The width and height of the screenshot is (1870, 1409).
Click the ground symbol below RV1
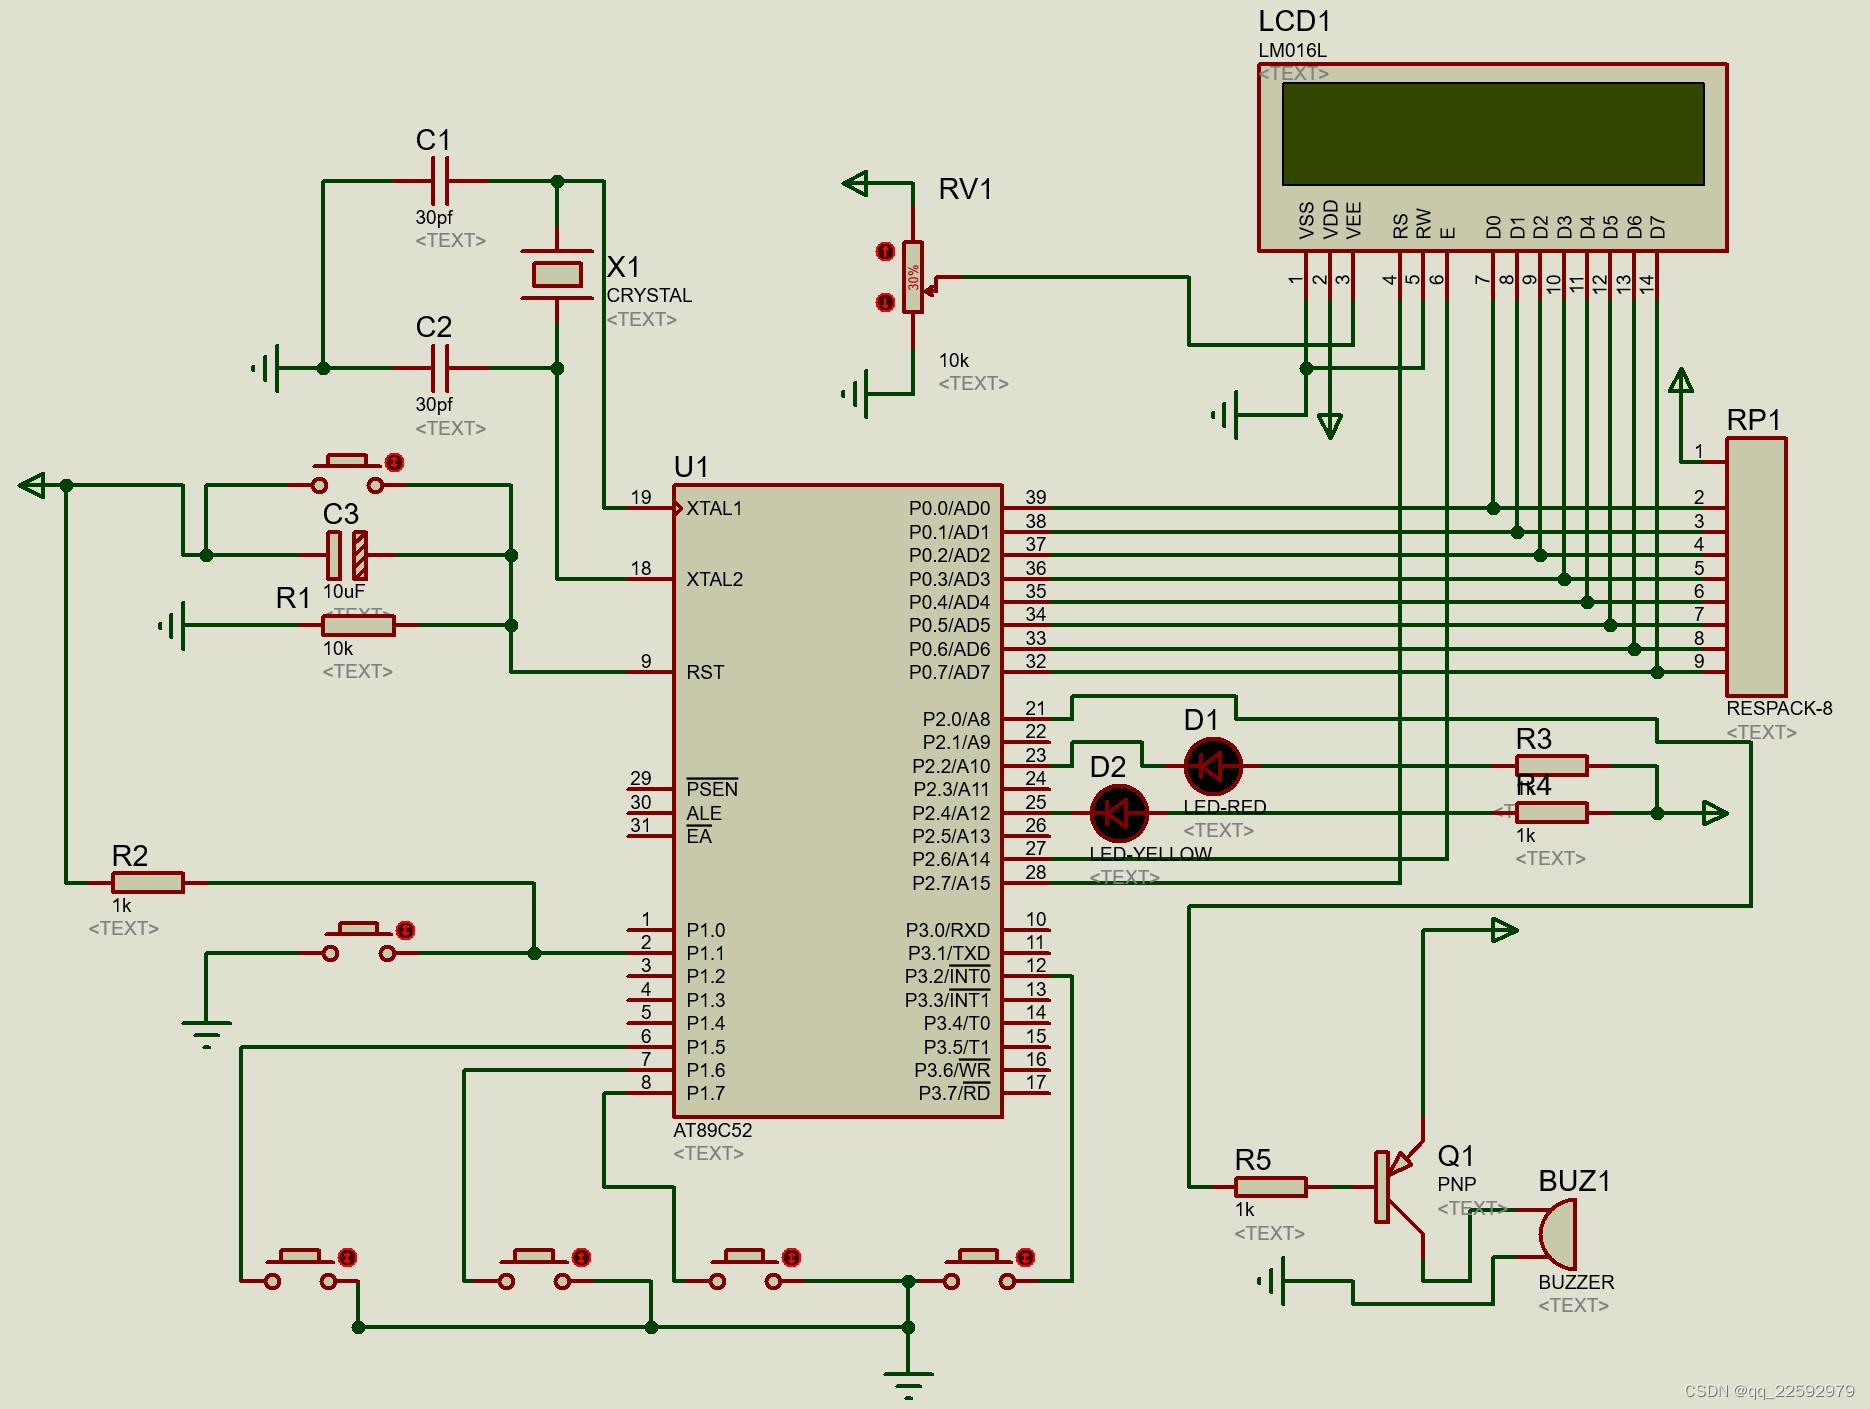pyautogui.click(x=856, y=393)
